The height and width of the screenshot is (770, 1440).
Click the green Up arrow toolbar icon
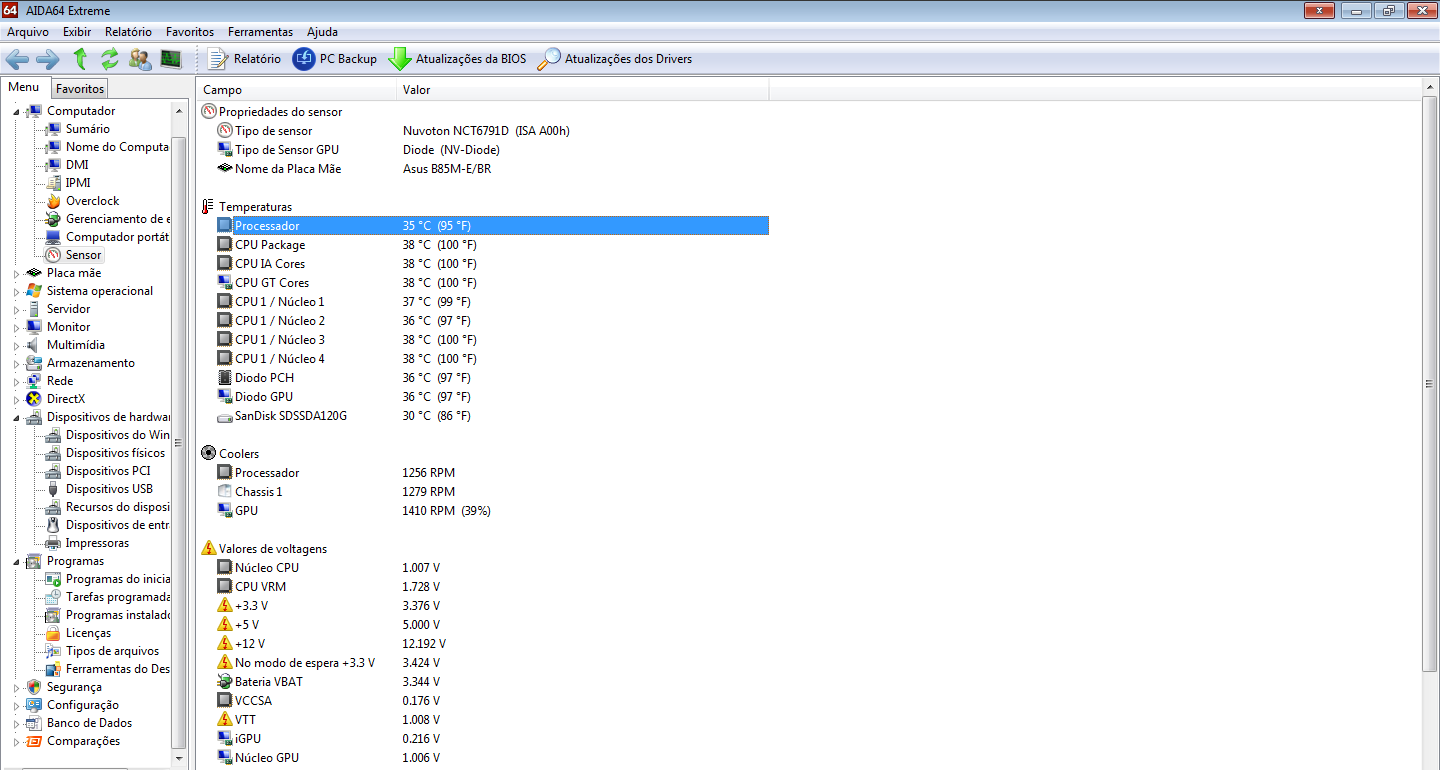click(80, 59)
